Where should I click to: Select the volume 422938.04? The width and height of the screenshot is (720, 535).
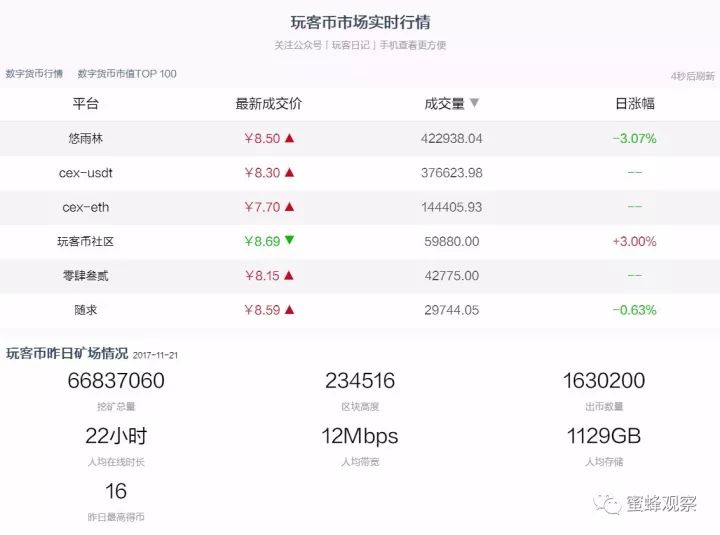pos(451,138)
